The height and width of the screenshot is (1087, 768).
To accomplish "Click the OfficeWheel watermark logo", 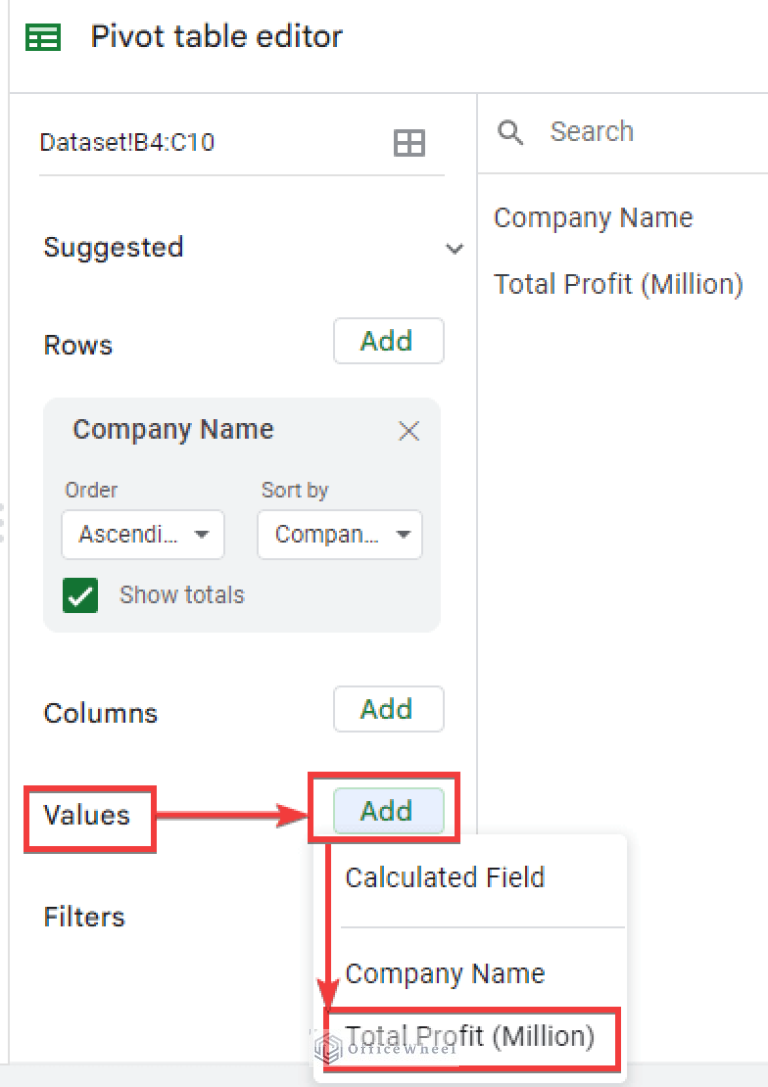I will [x=329, y=1048].
